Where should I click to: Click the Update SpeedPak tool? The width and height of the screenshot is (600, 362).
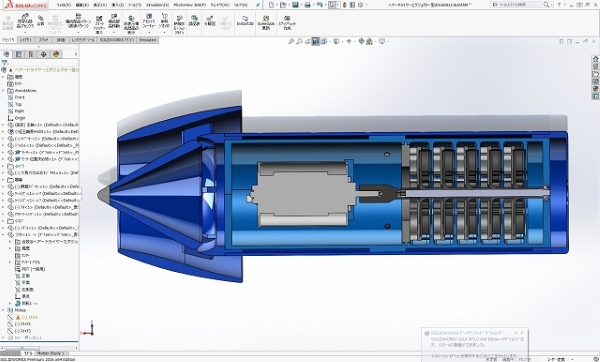click(266, 23)
